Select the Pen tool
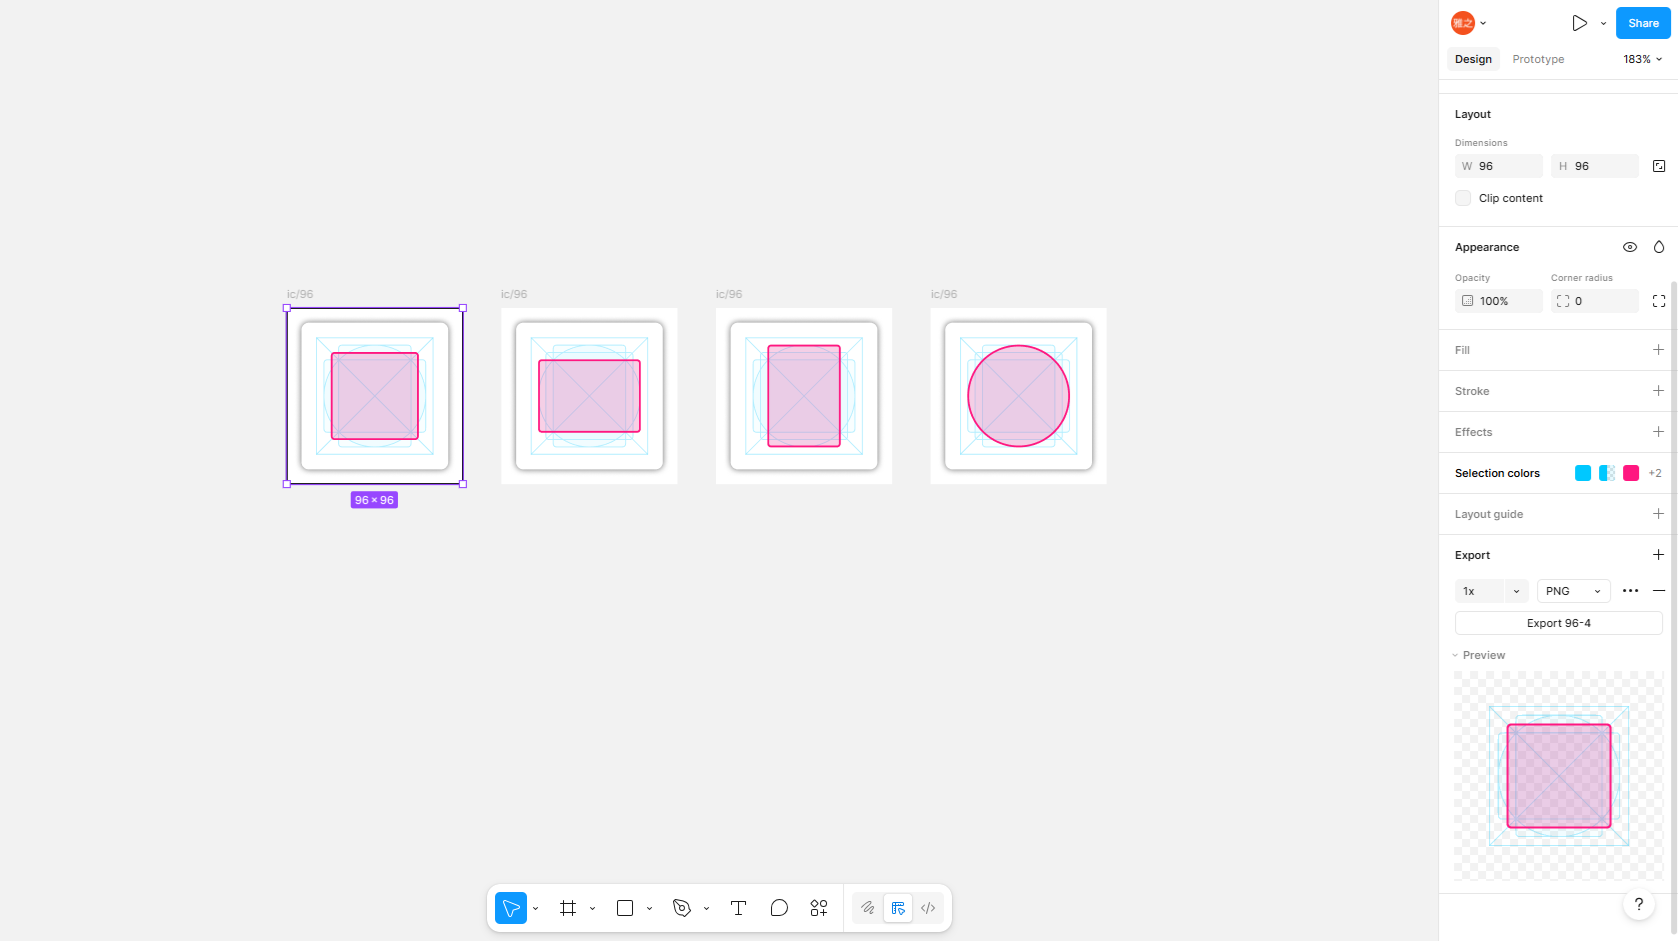The height and width of the screenshot is (941, 1678). [682, 908]
